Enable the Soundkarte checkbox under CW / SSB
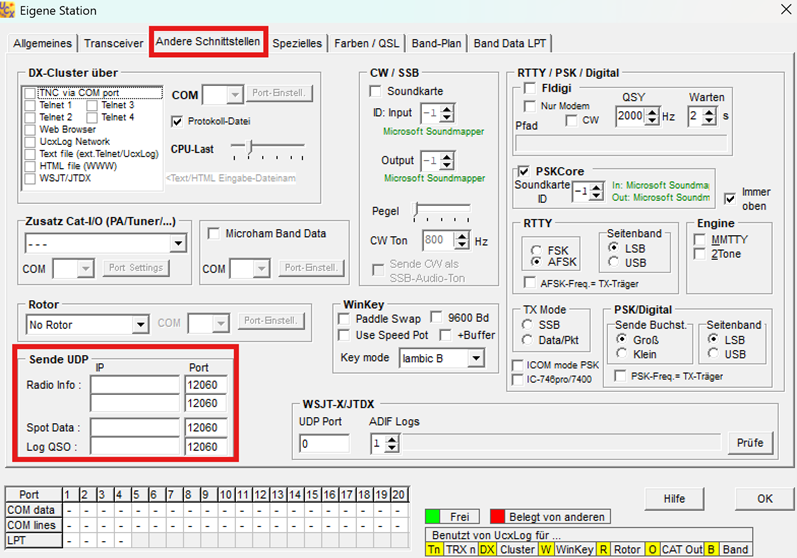 point(376,91)
